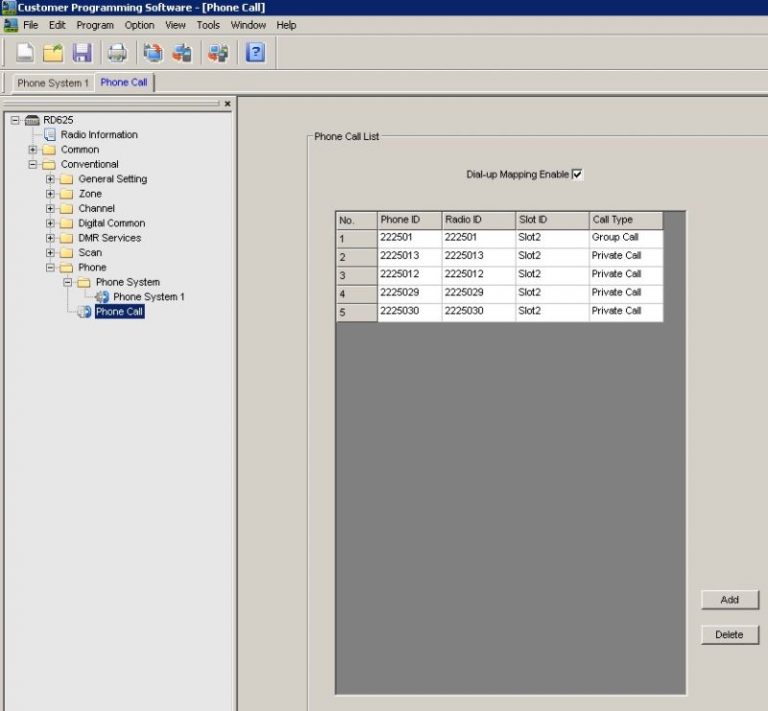Click the Help question mark icon
768x711 pixels.
(255, 52)
